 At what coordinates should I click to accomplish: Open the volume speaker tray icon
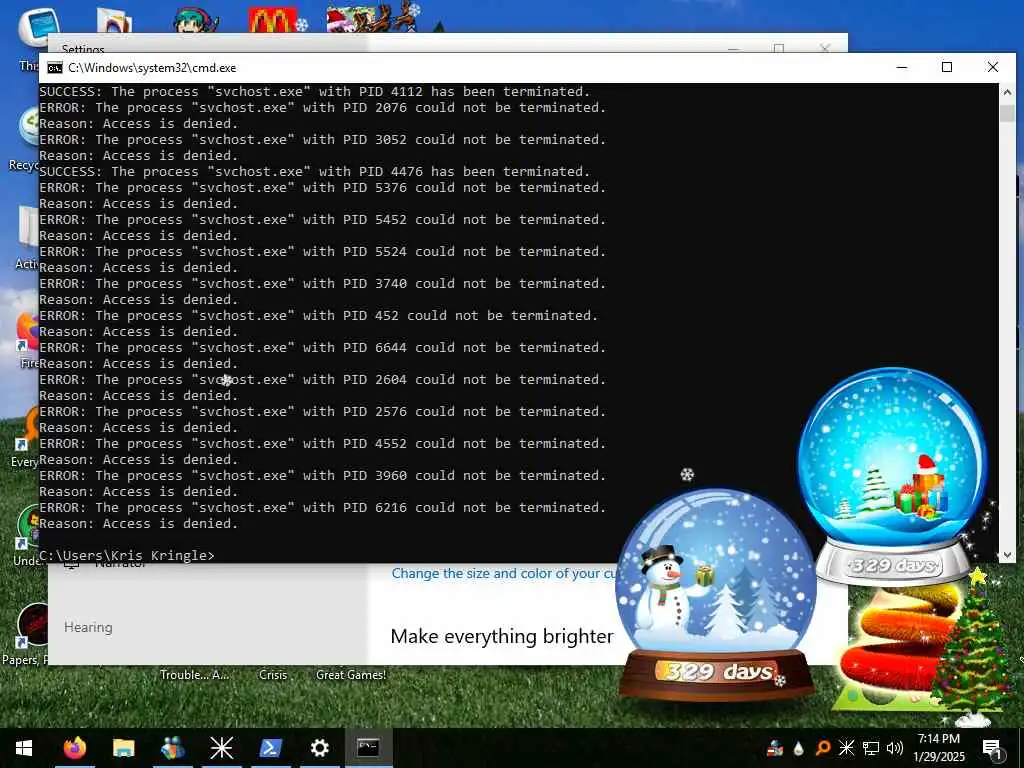click(895, 748)
